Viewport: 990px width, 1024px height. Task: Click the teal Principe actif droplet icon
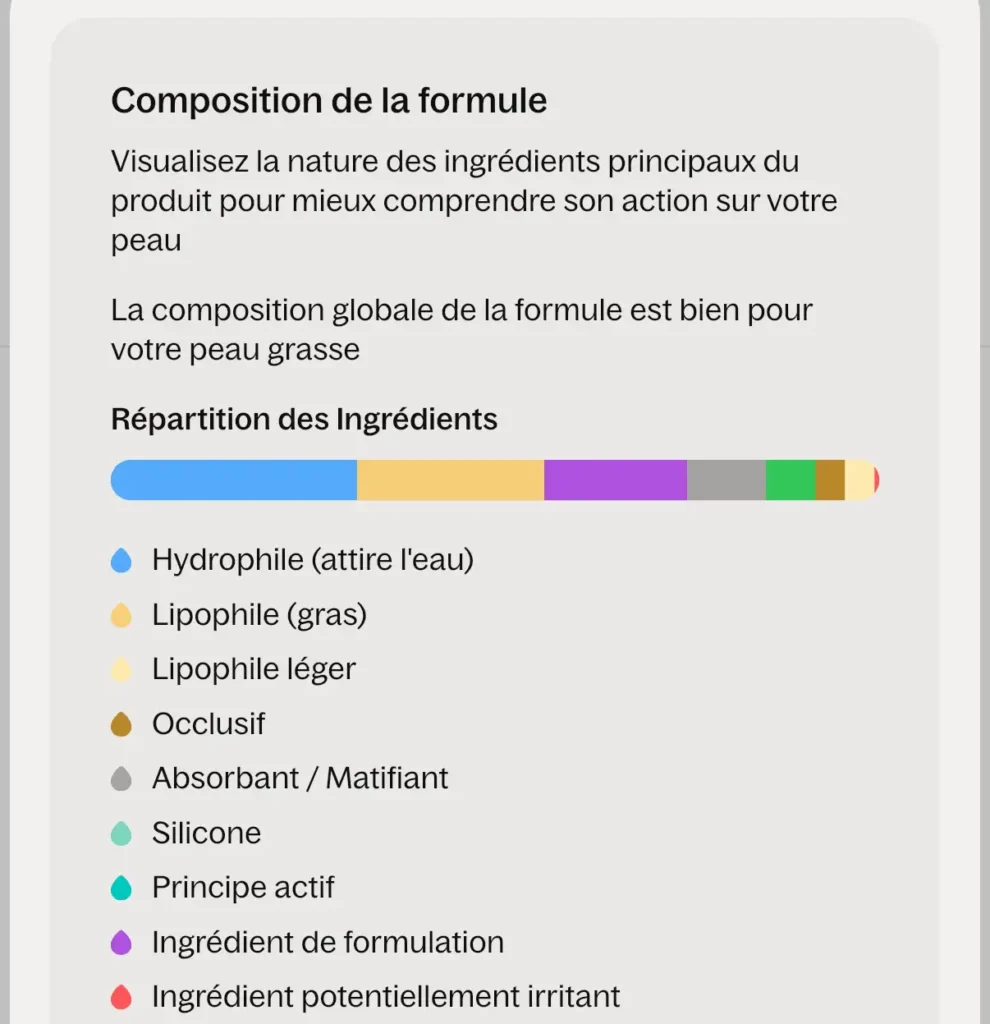(x=121, y=888)
